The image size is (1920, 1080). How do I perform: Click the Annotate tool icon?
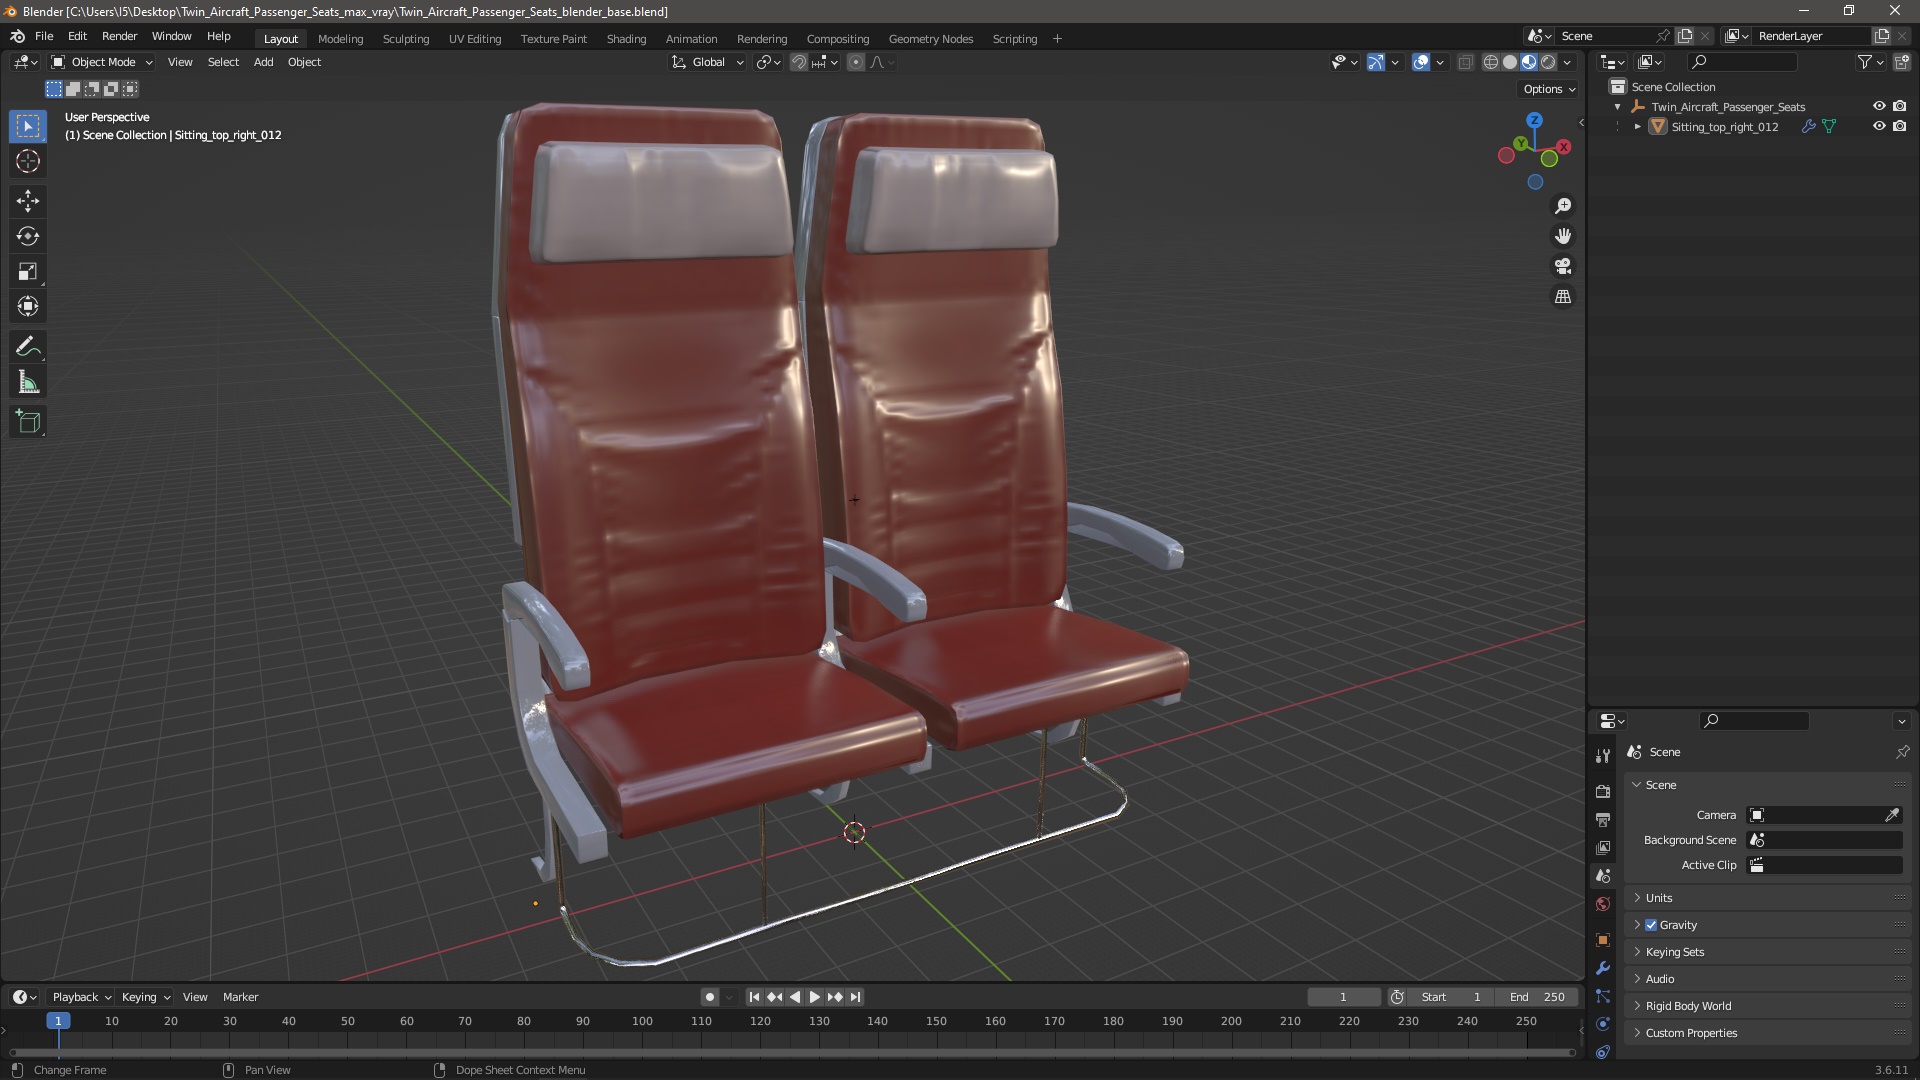tap(29, 345)
